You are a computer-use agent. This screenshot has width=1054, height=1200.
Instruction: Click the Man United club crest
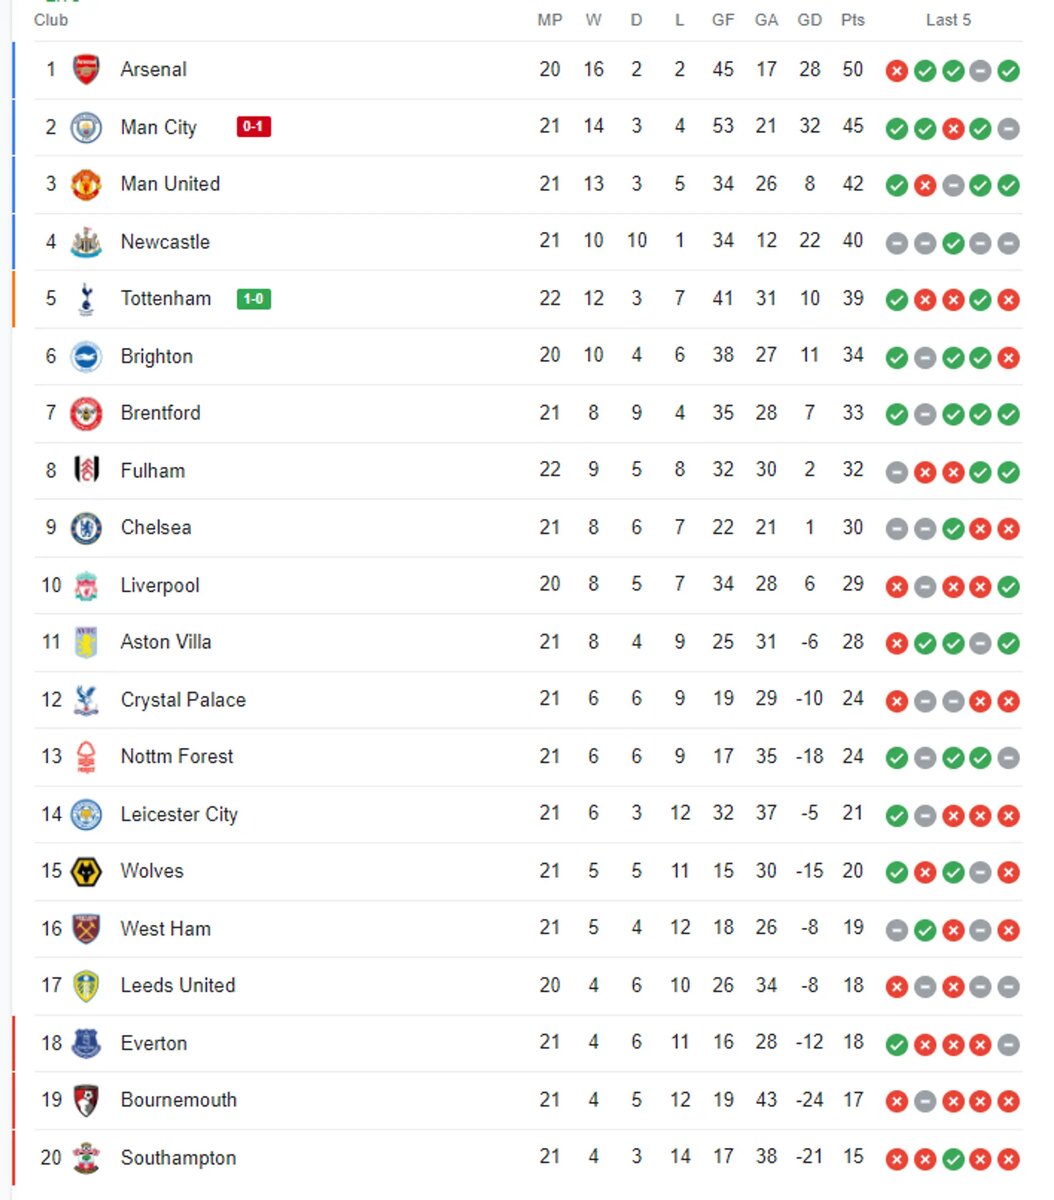click(x=86, y=184)
